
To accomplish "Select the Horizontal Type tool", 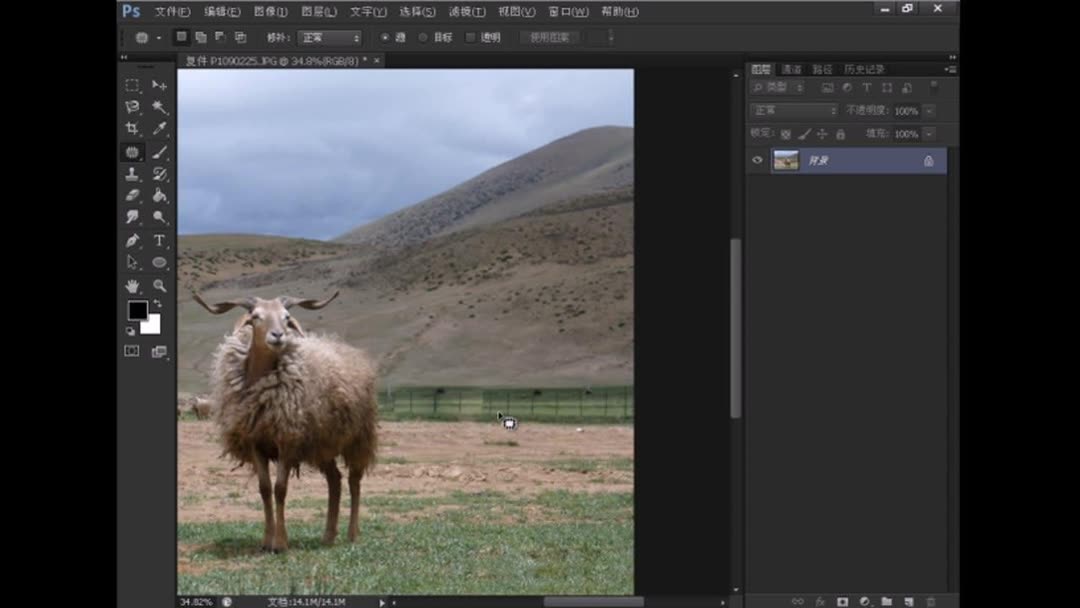I will [158, 240].
